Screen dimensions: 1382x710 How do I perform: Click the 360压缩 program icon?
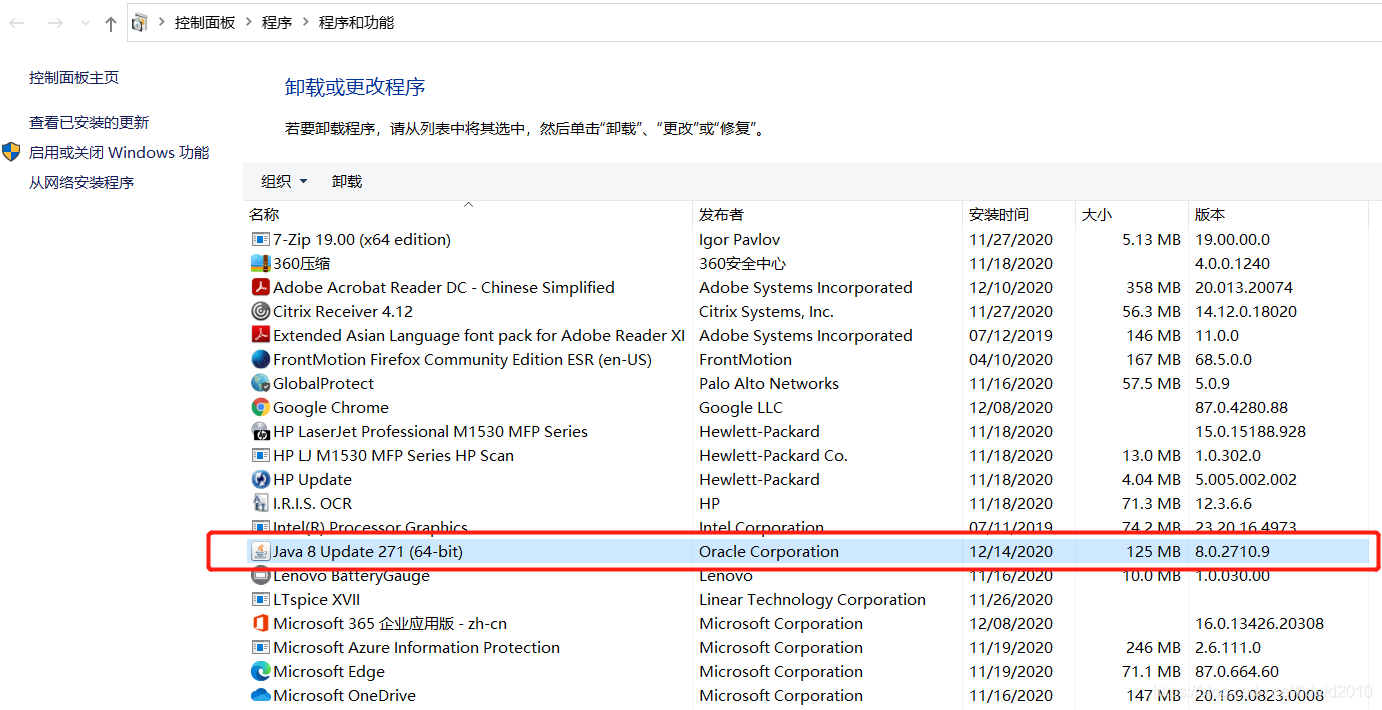260,264
